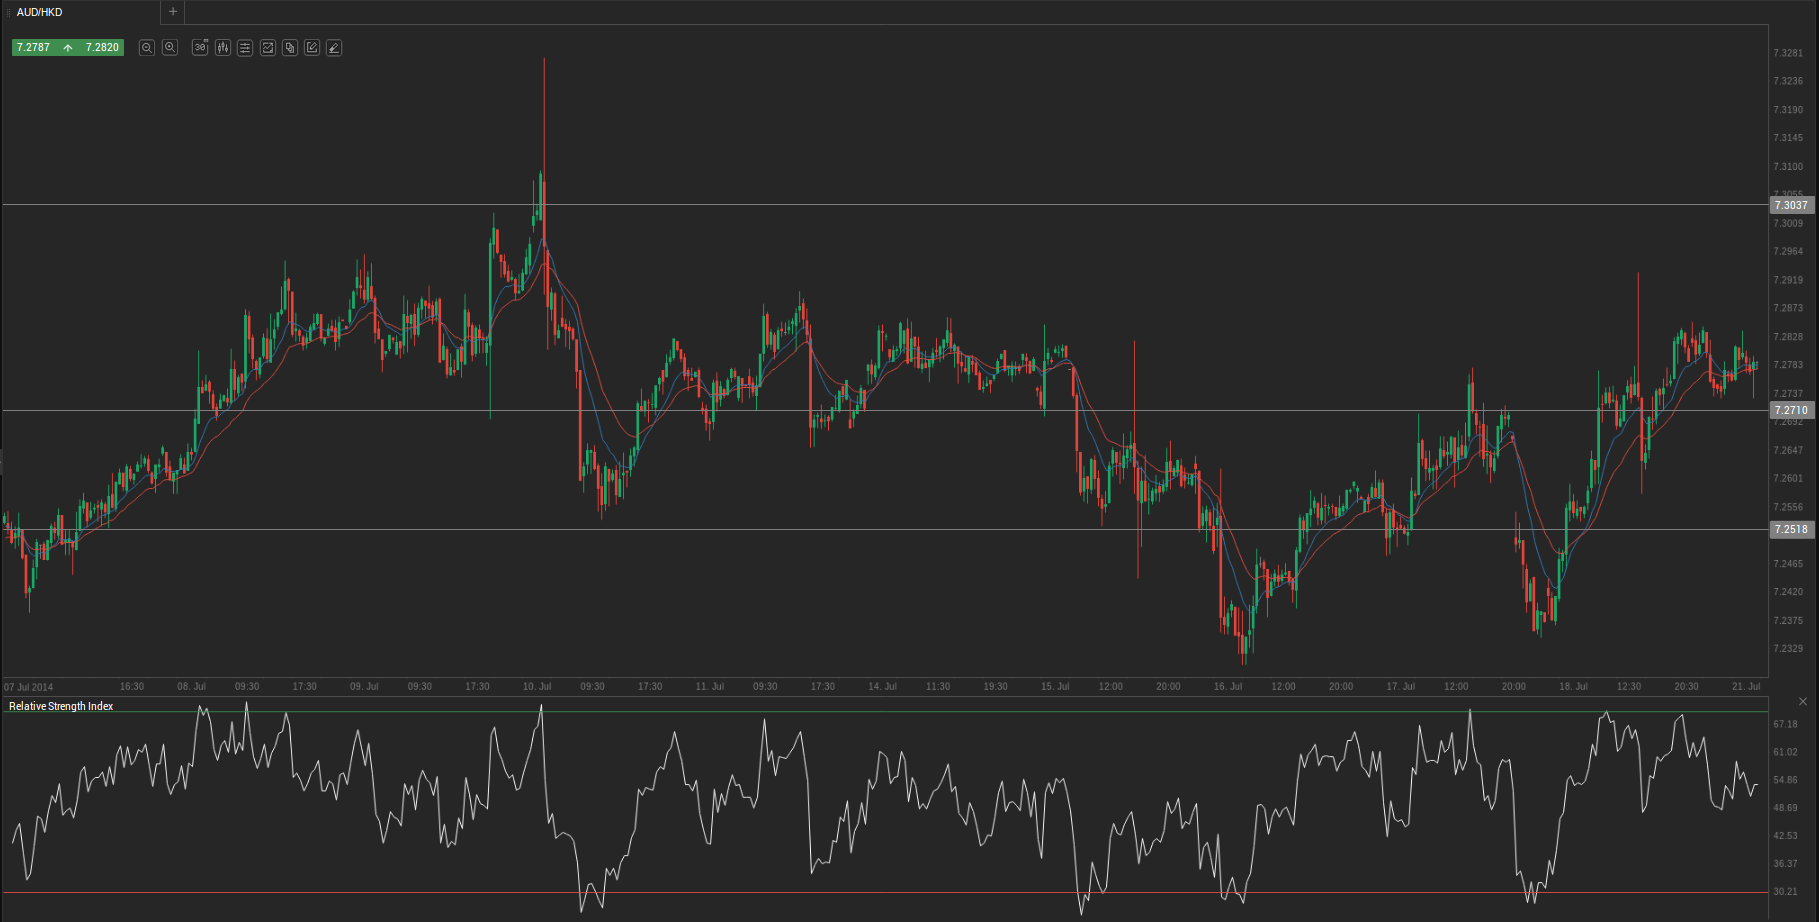This screenshot has width=1819, height=922.
Task: Click the eraser clear drawings icon
Action: pos(334,48)
